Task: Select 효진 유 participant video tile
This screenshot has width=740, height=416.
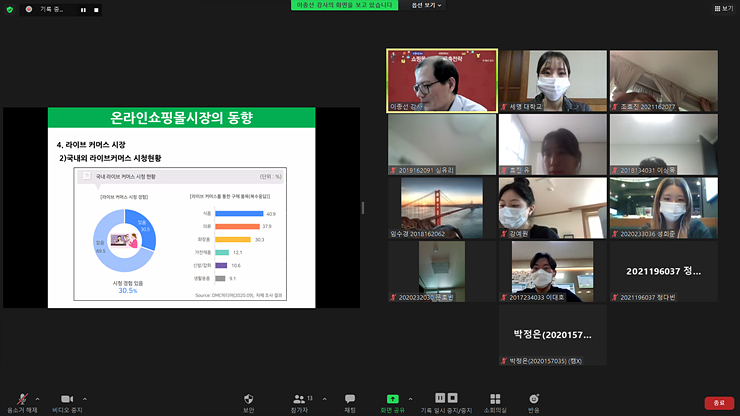Action: point(553,144)
